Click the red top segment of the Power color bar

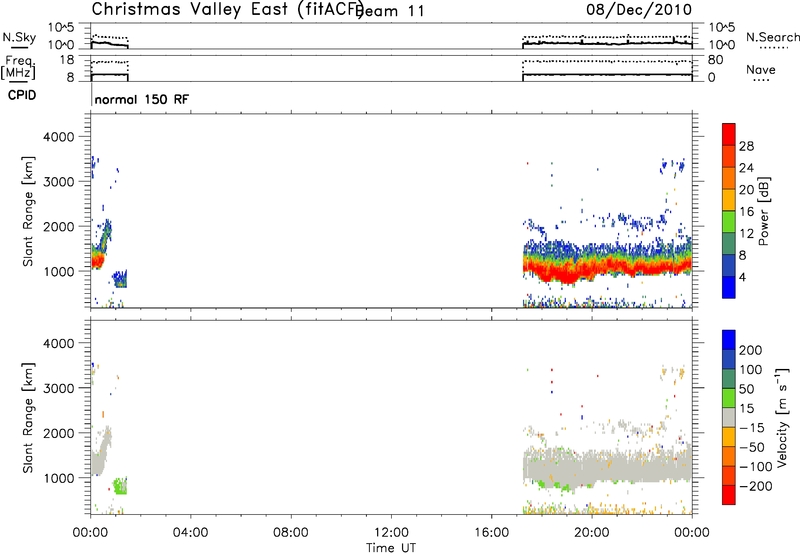[729, 134]
